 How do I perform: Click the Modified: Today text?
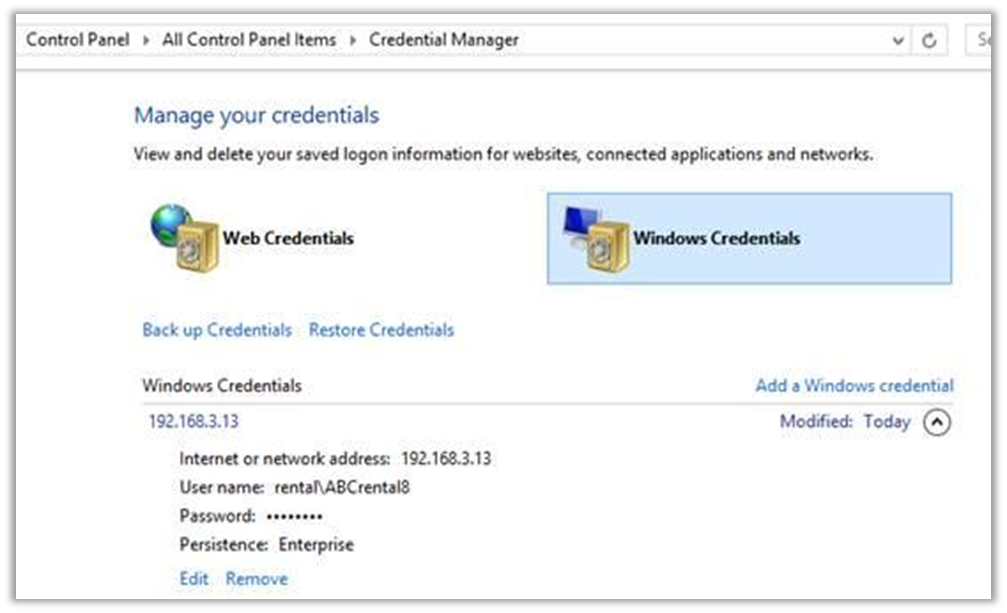point(844,422)
